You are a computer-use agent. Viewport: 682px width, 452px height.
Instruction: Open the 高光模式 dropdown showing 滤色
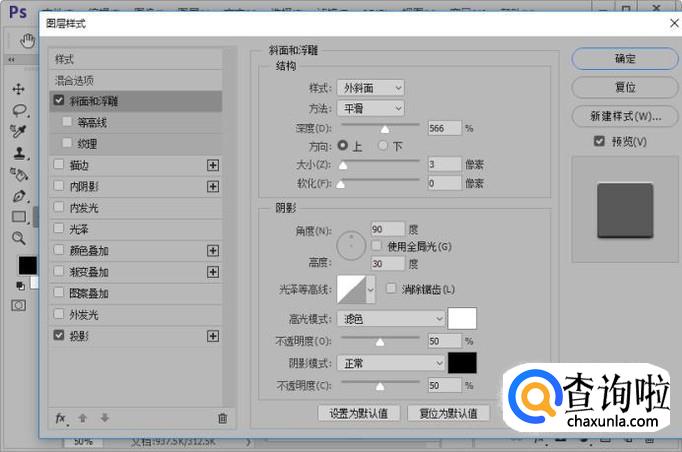click(390, 319)
